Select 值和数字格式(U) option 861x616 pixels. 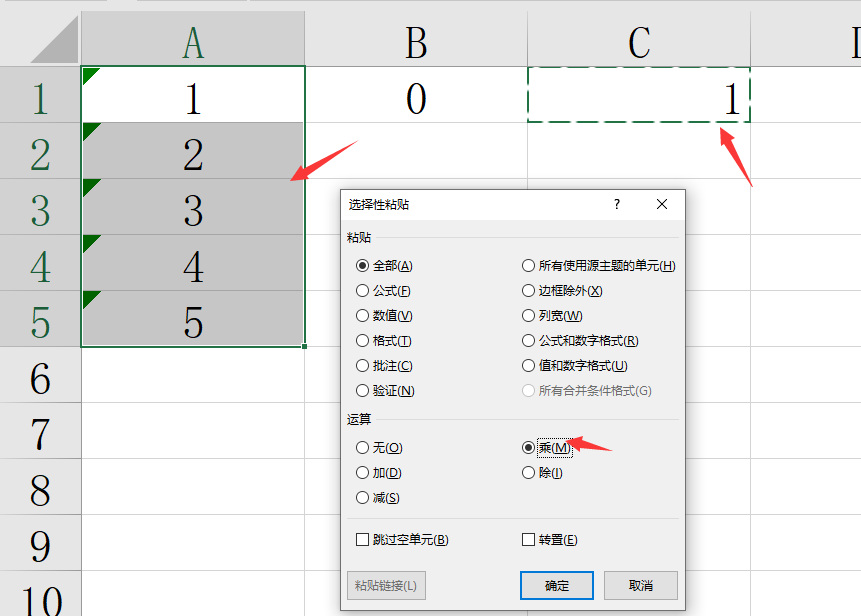[574, 366]
